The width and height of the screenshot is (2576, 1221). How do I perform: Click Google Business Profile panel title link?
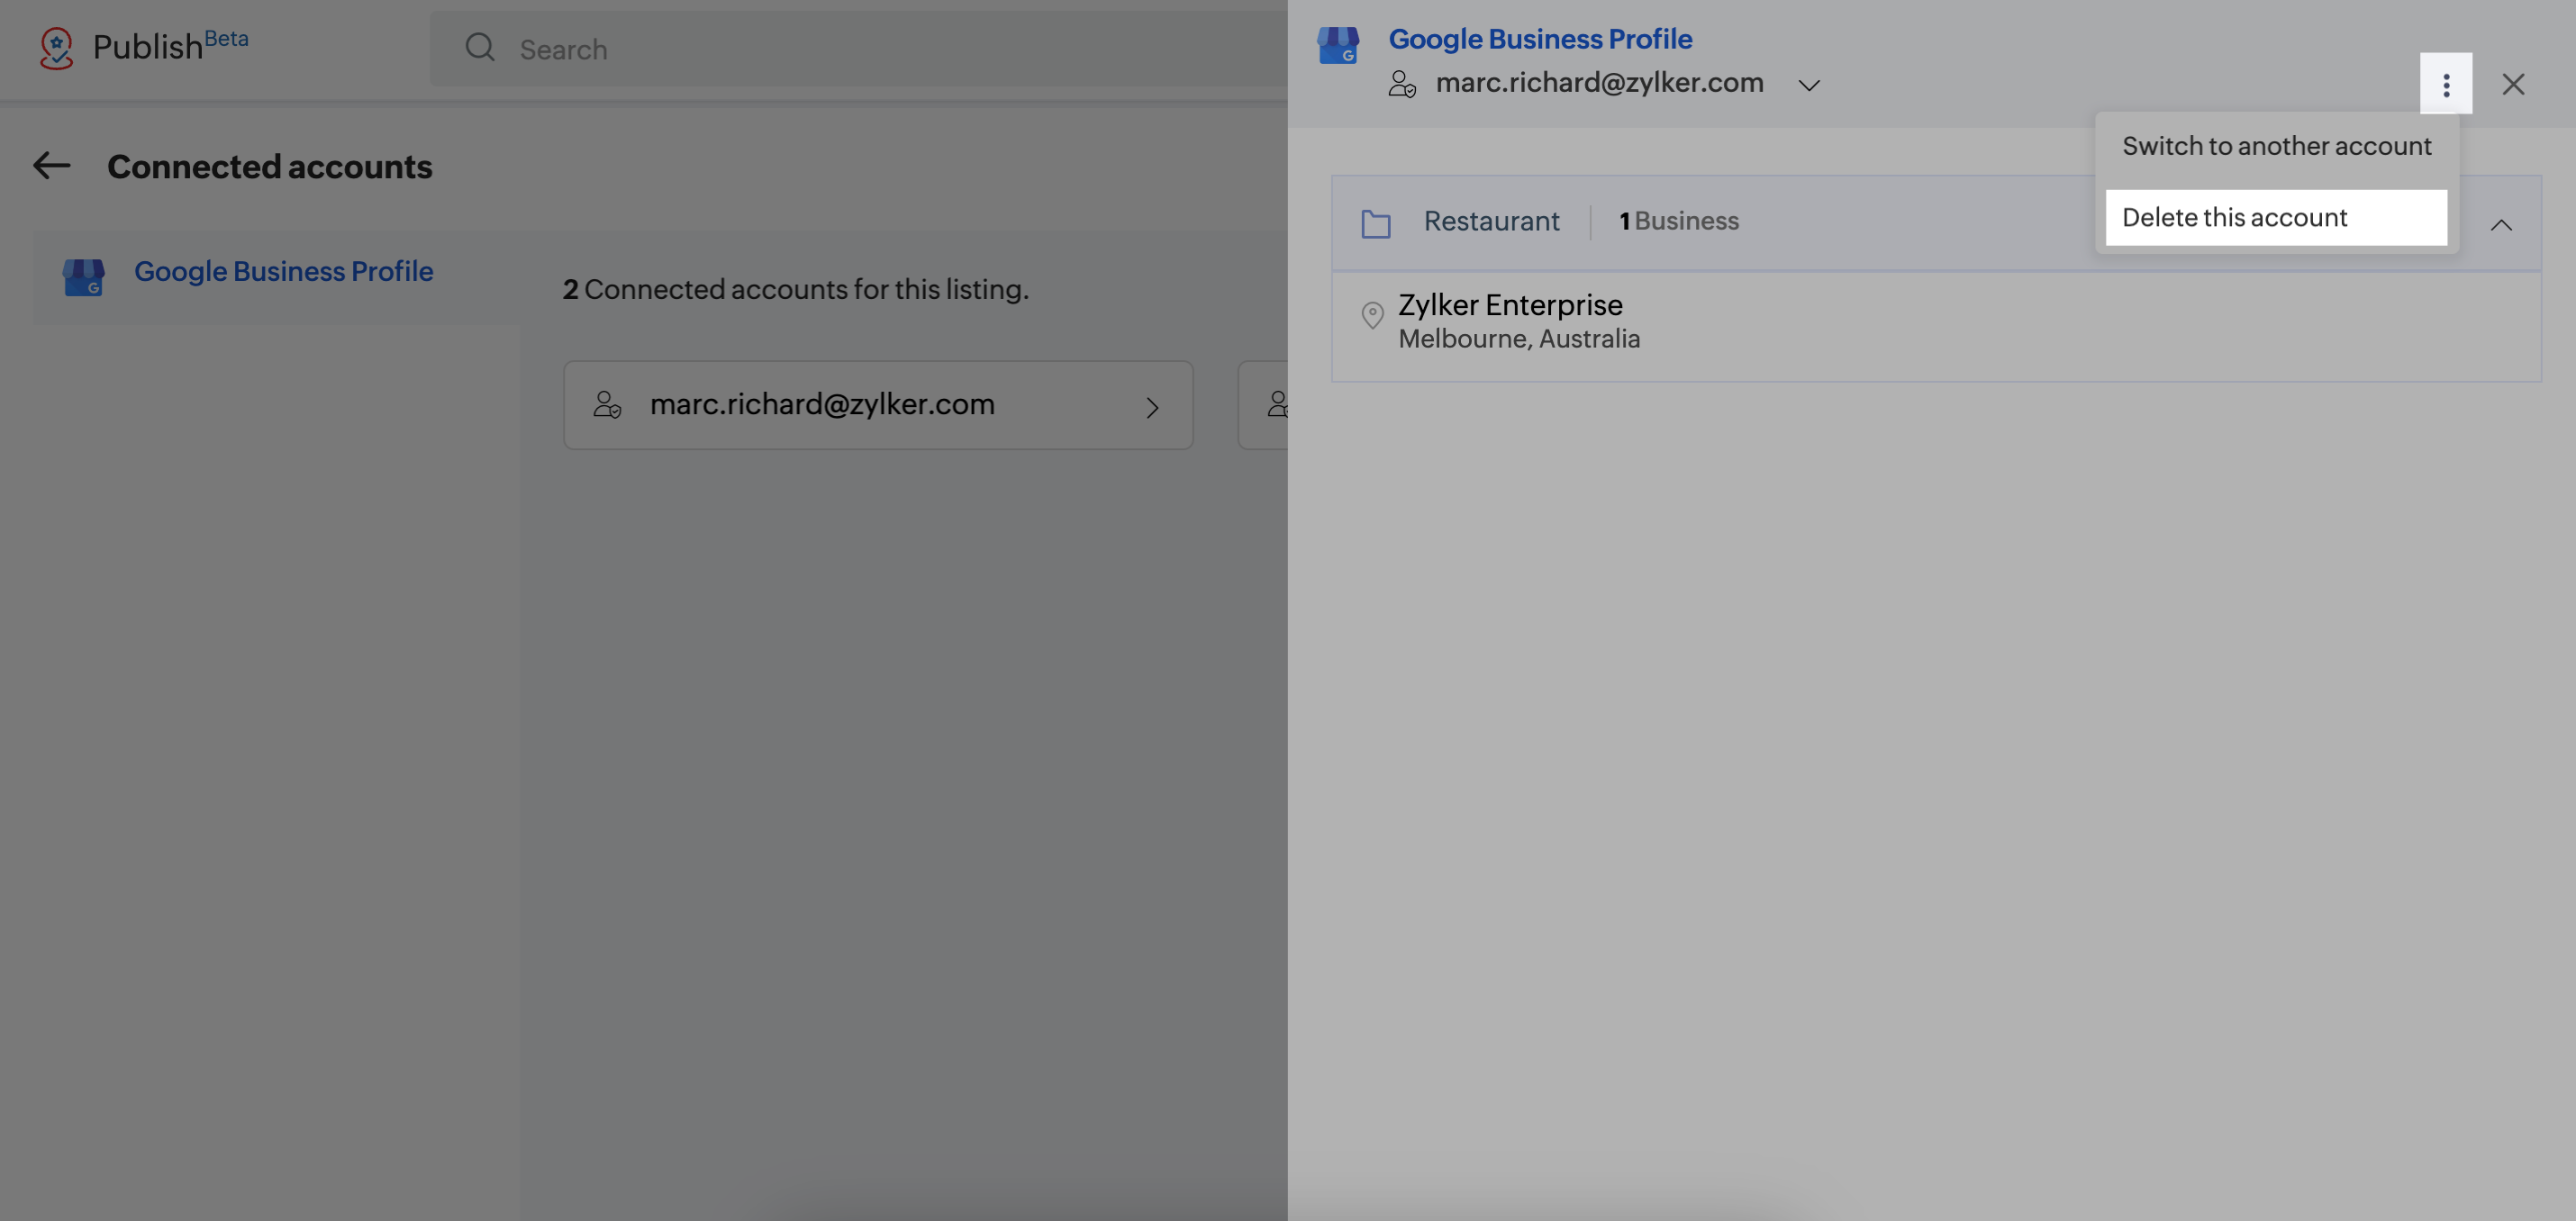[1540, 38]
